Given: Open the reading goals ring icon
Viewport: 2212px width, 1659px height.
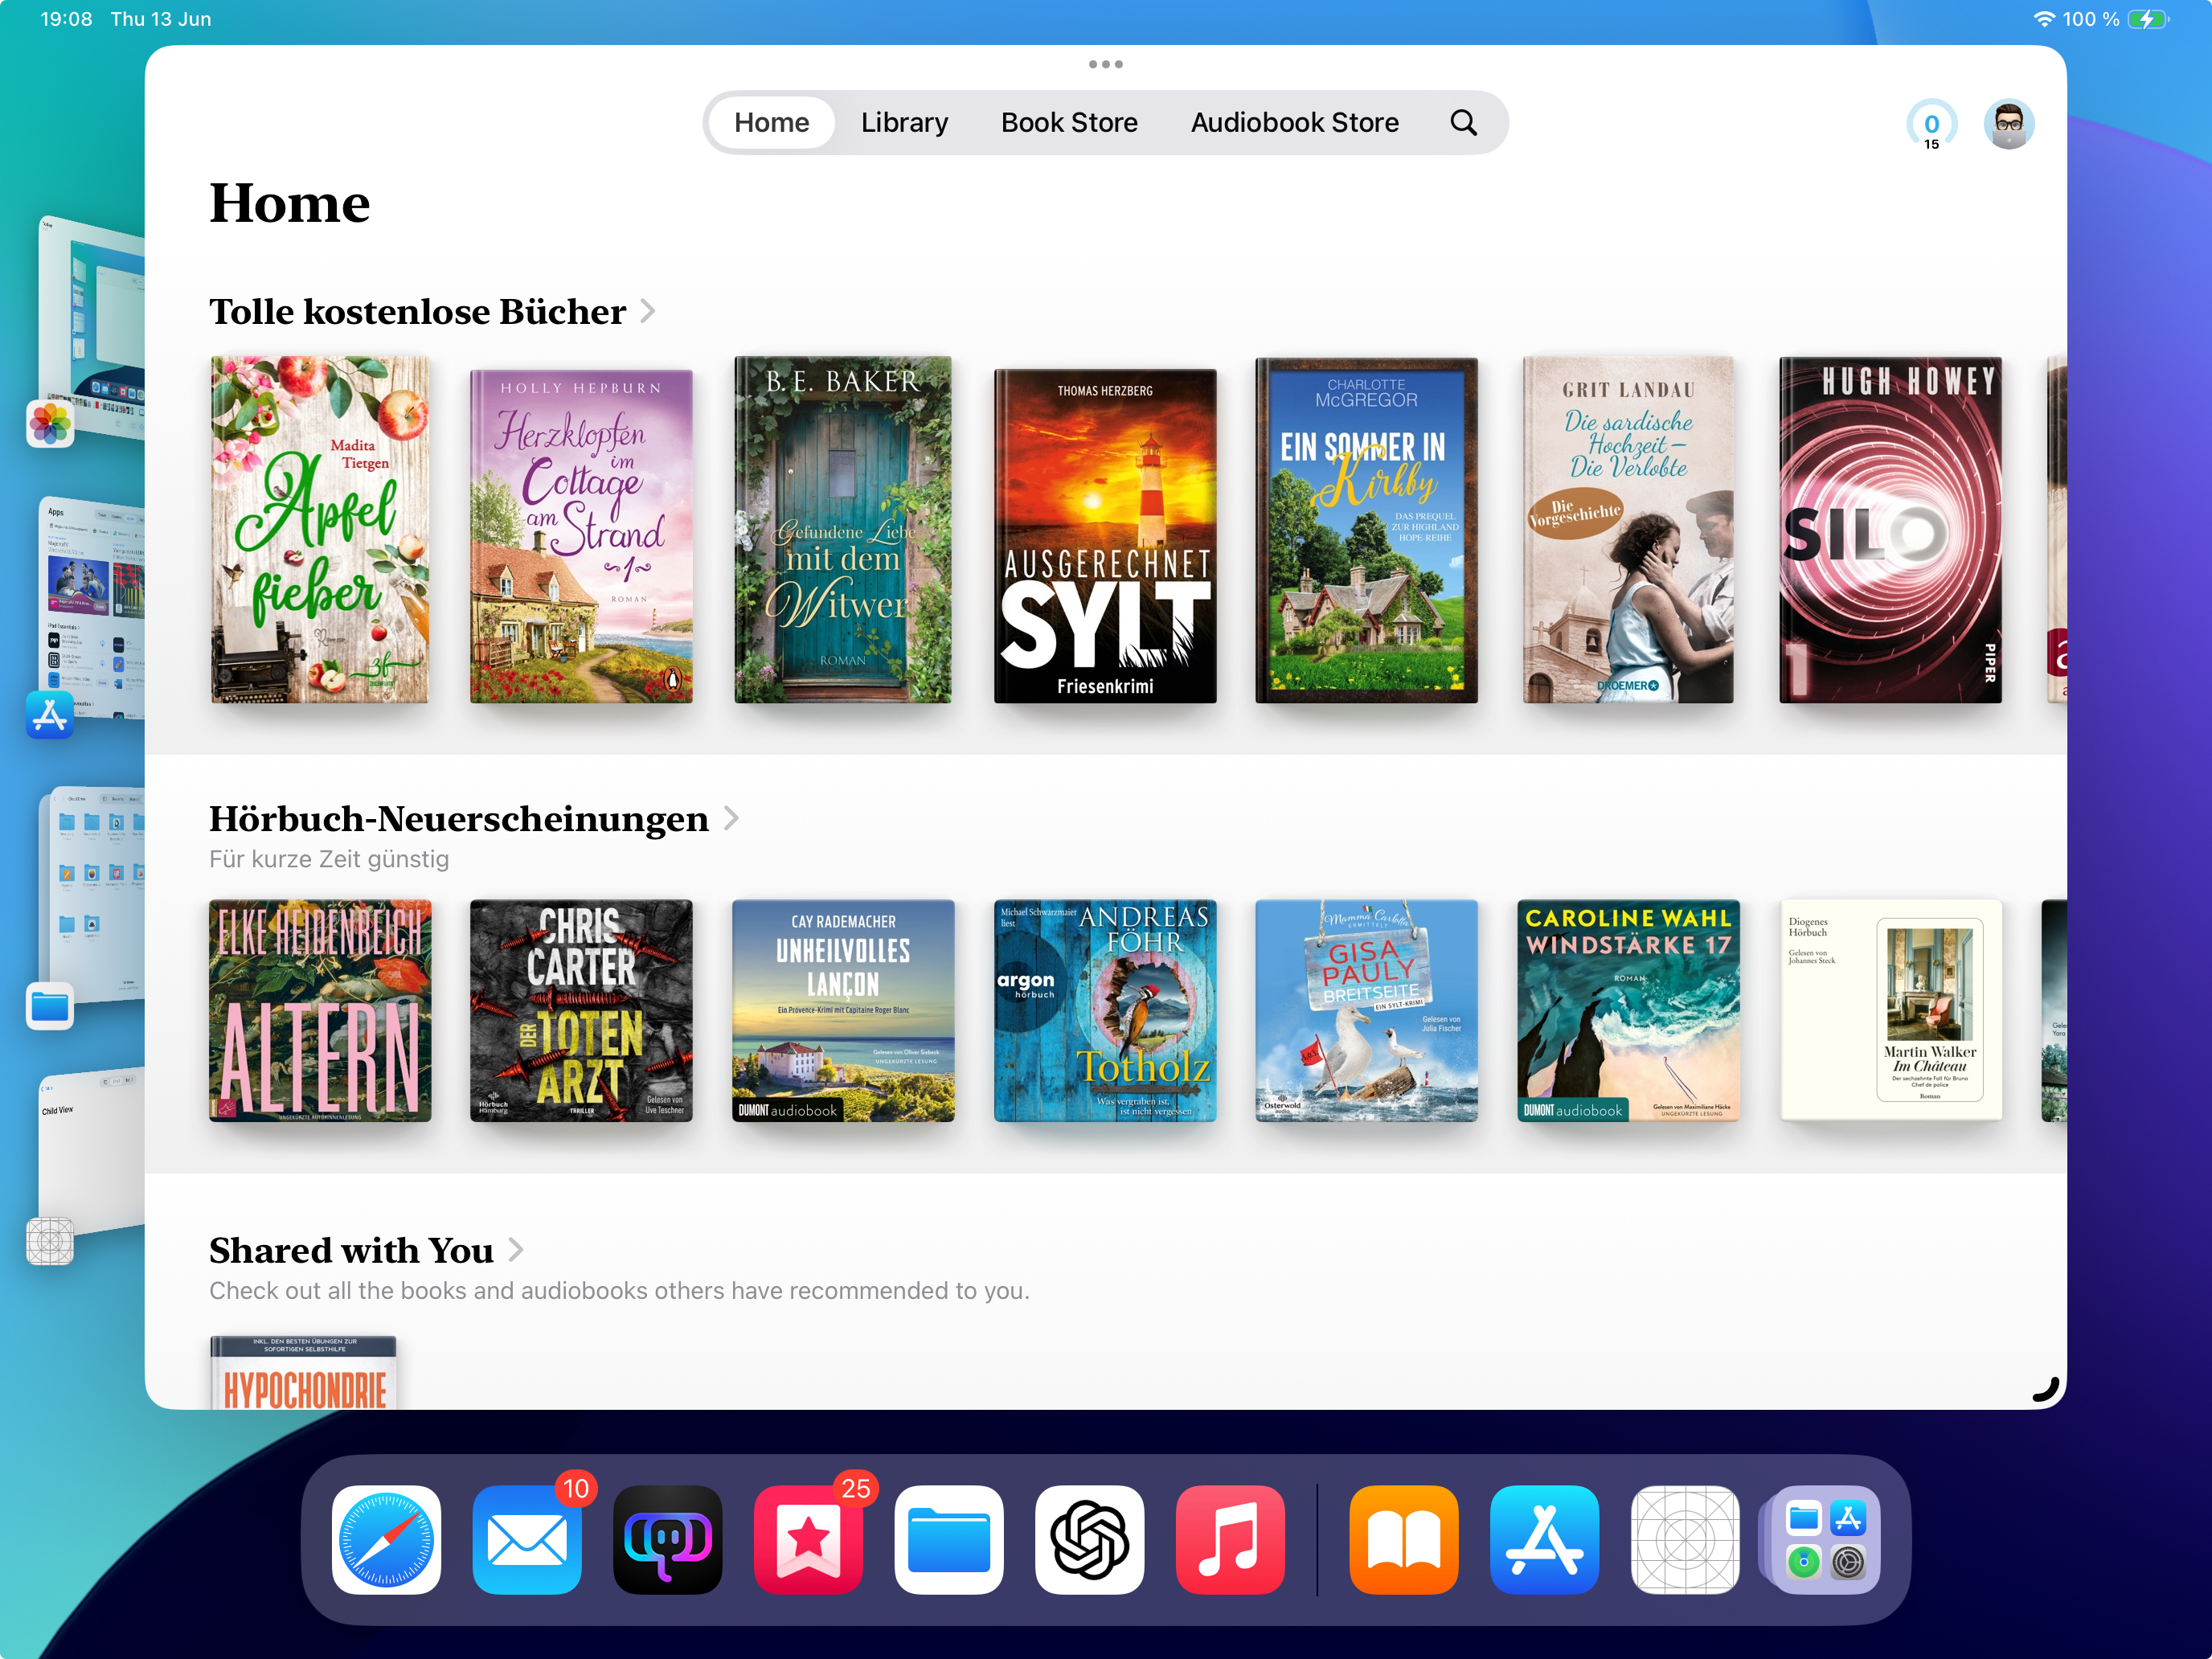Looking at the screenshot, I should click(x=1931, y=125).
